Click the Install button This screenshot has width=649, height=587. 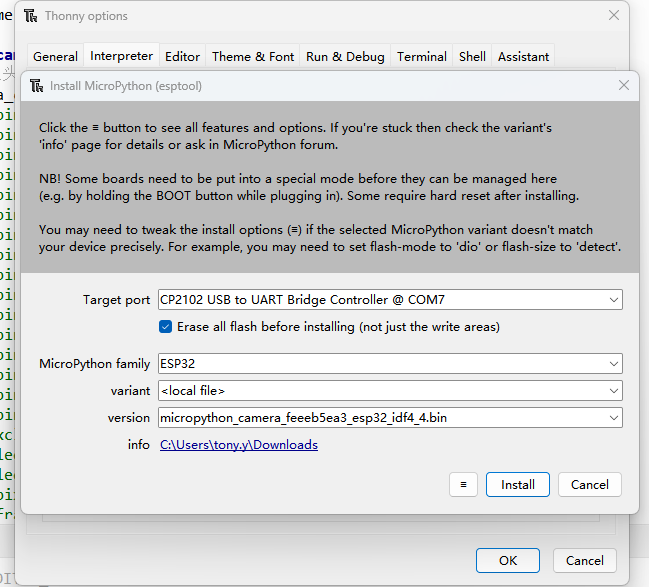click(x=518, y=484)
